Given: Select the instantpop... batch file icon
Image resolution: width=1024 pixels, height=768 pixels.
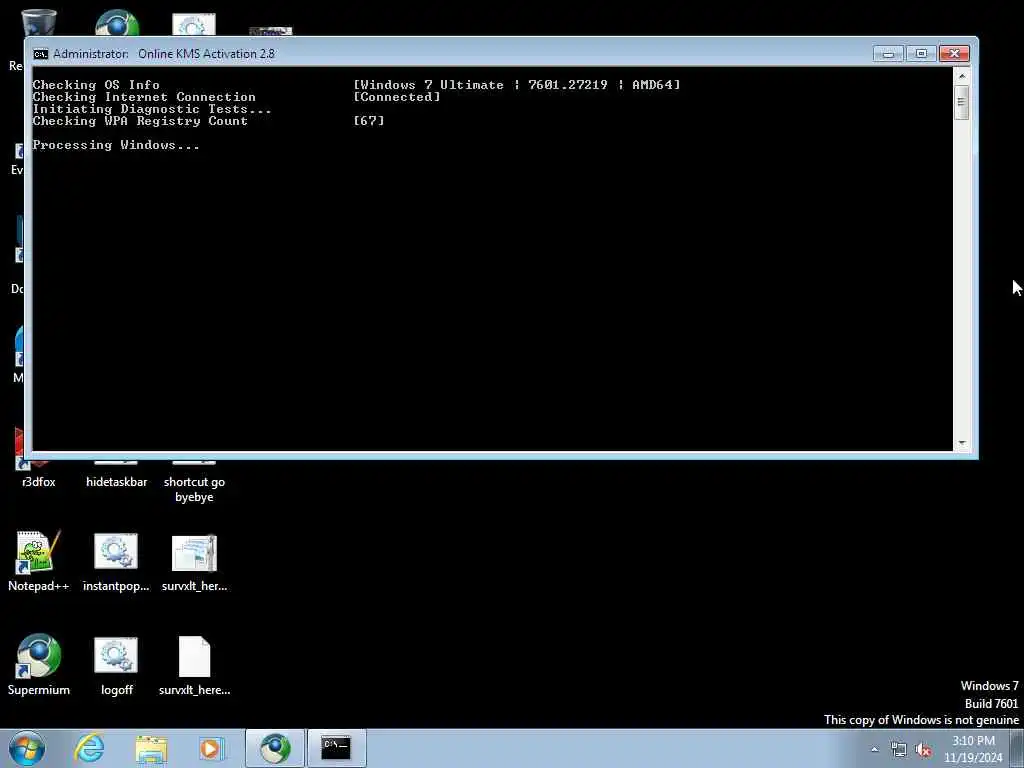Looking at the screenshot, I should point(116,562).
